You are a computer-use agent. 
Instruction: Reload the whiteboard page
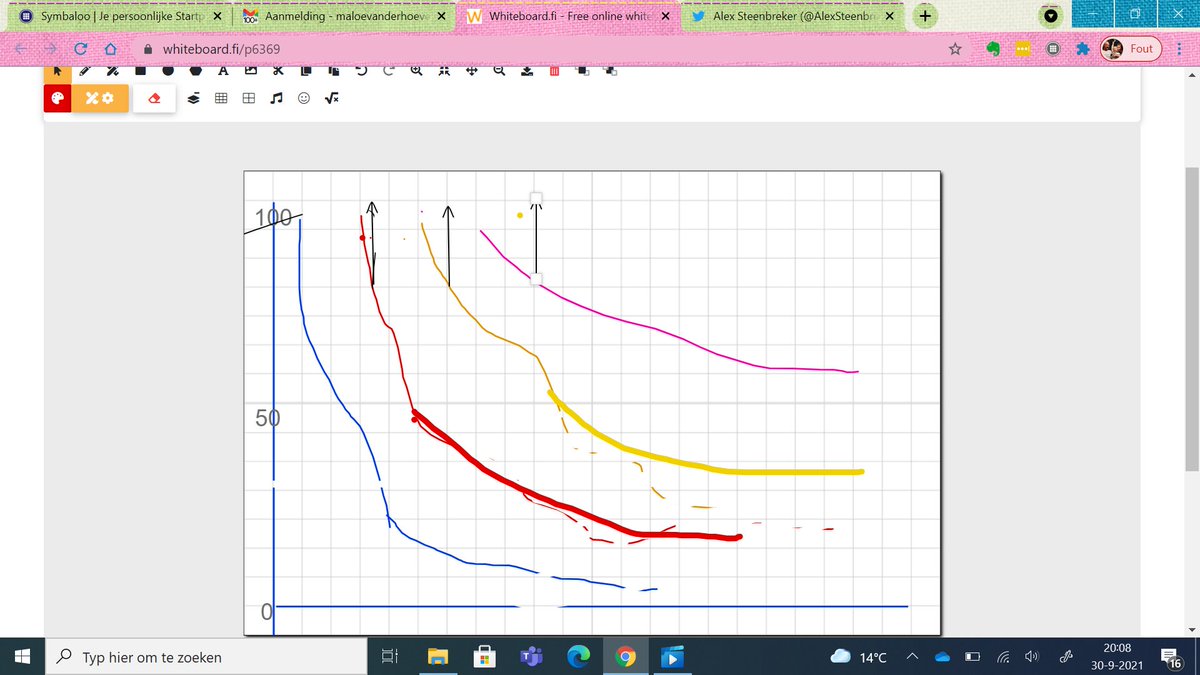[x=83, y=48]
